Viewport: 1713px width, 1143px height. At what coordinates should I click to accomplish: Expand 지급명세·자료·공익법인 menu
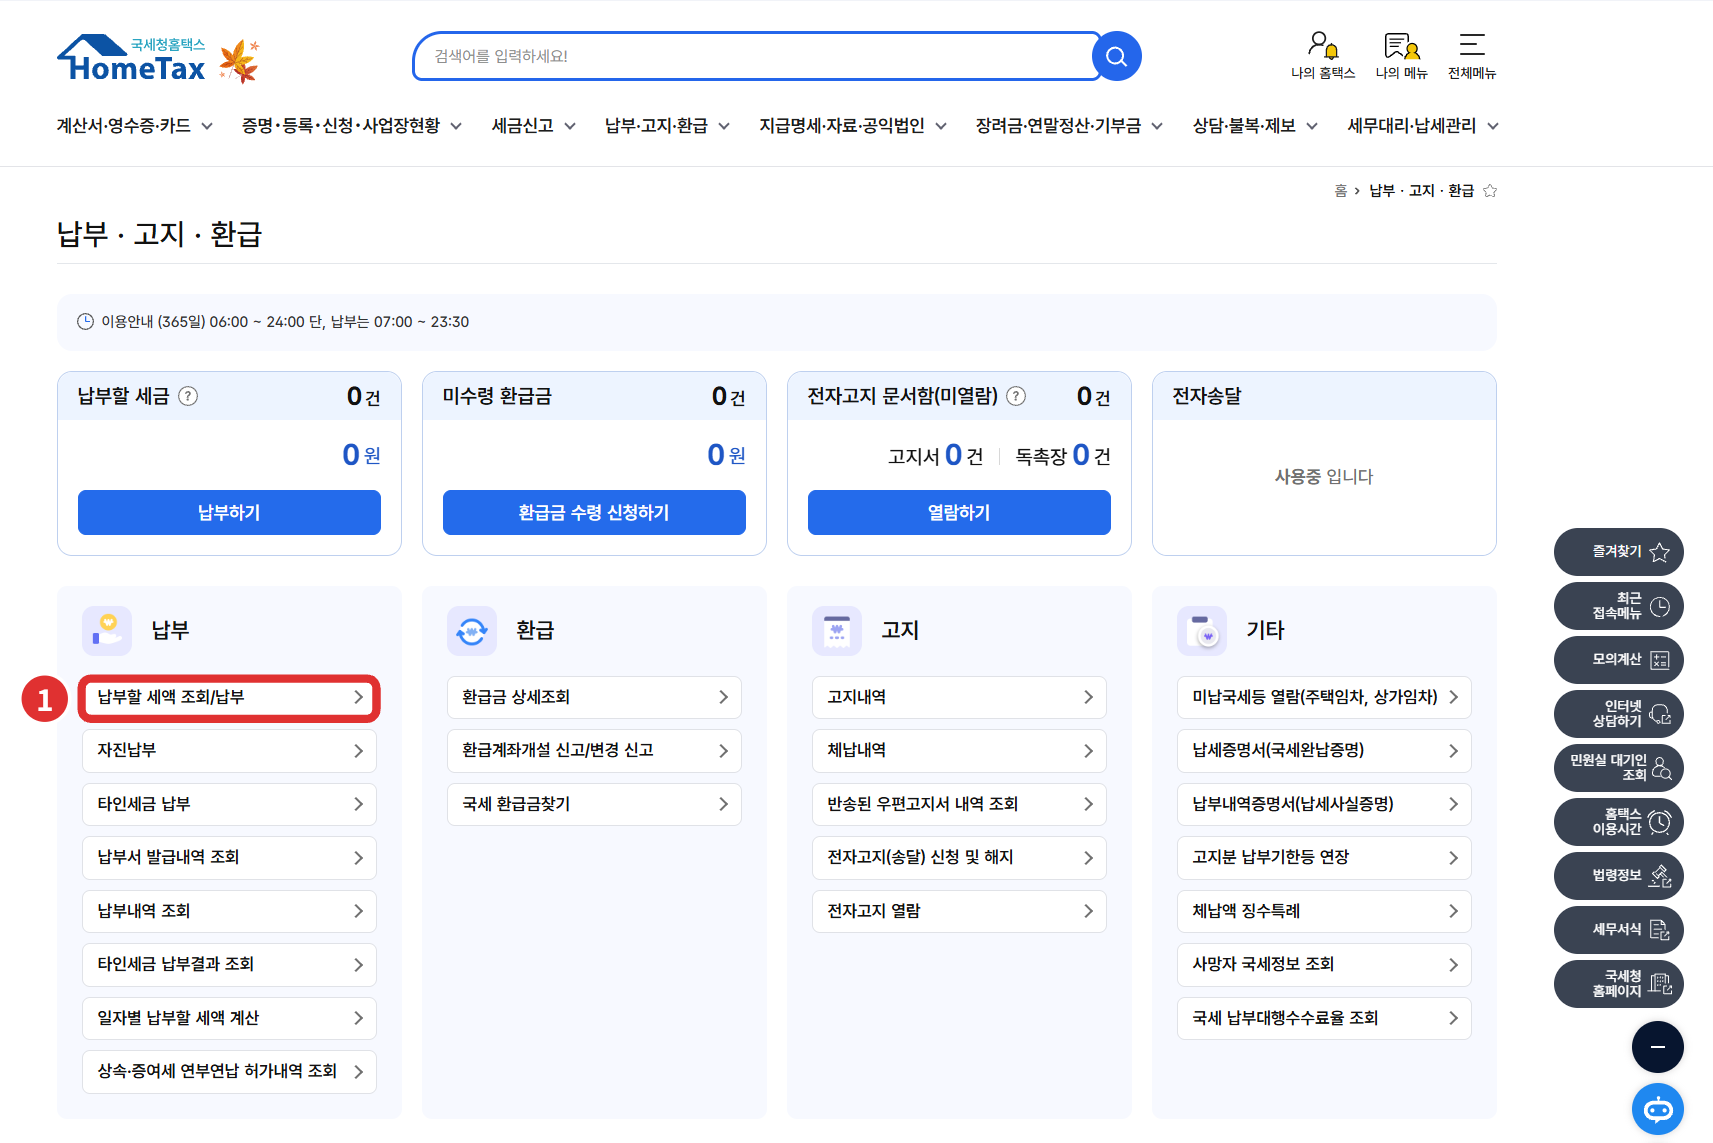[853, 126]
